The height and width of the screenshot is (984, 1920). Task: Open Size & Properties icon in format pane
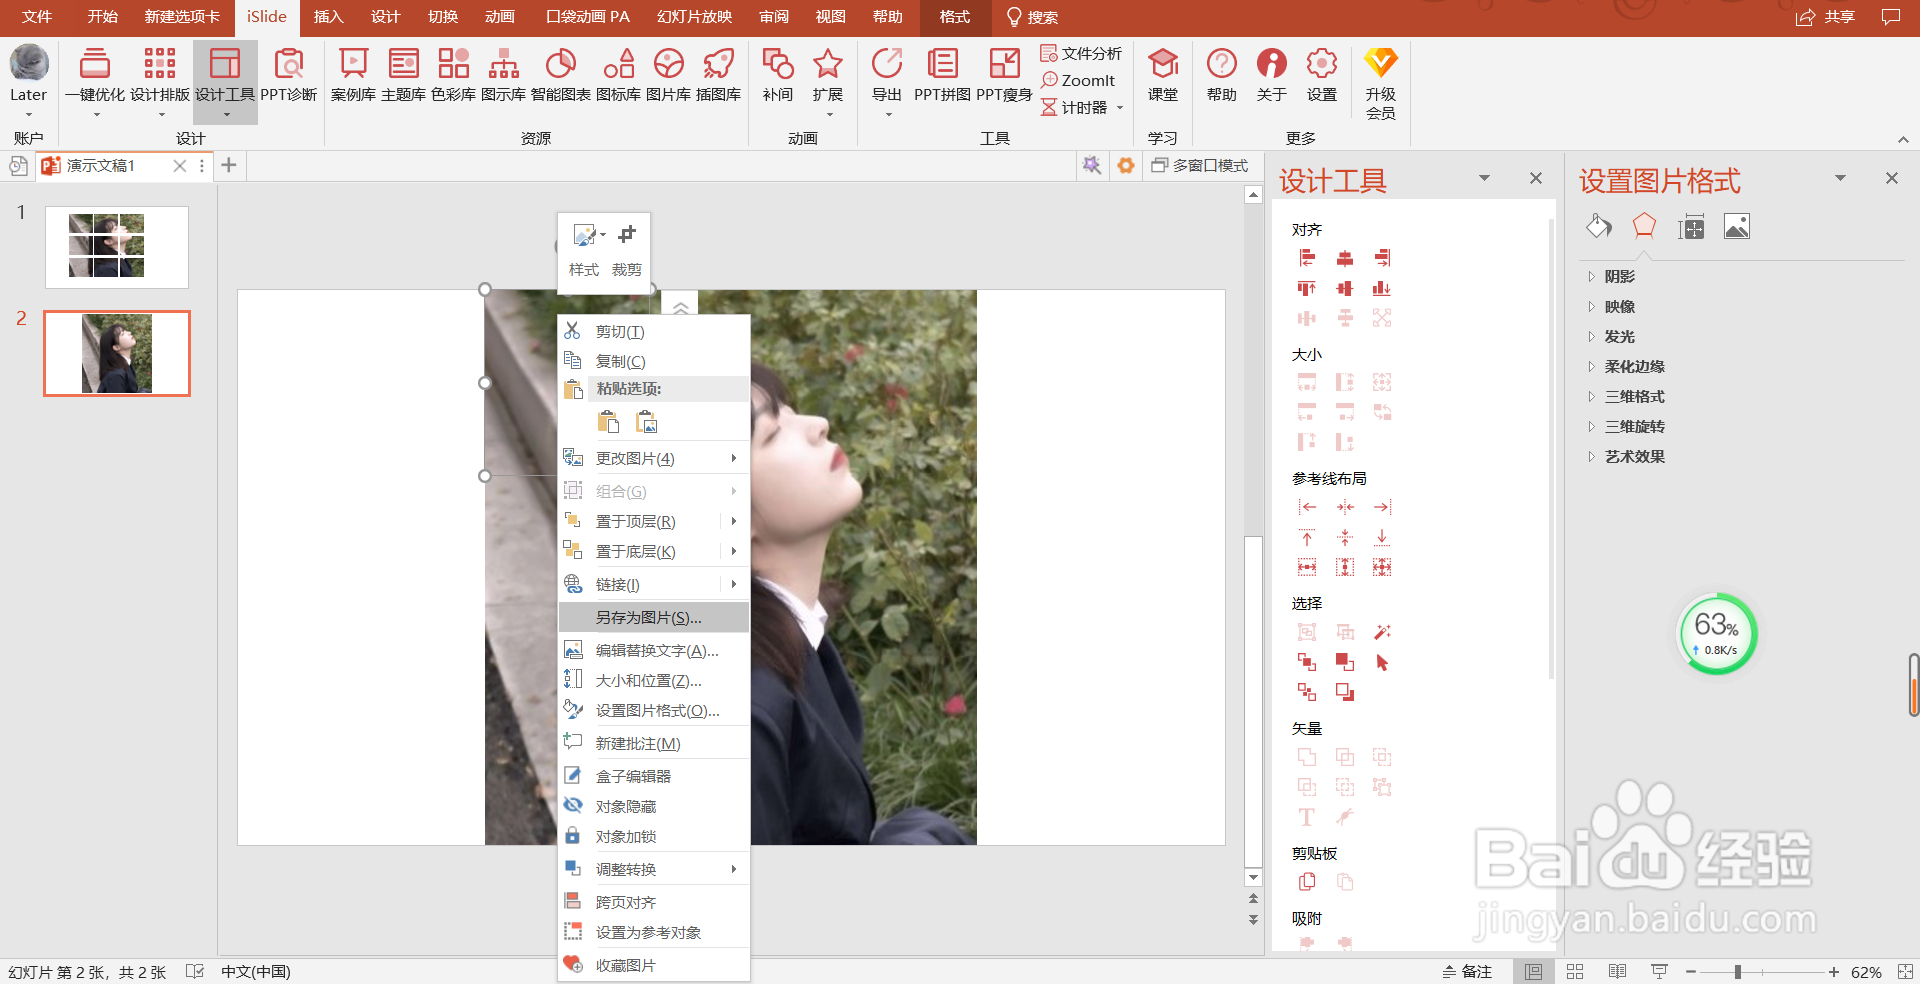(x=1691, y=227)
